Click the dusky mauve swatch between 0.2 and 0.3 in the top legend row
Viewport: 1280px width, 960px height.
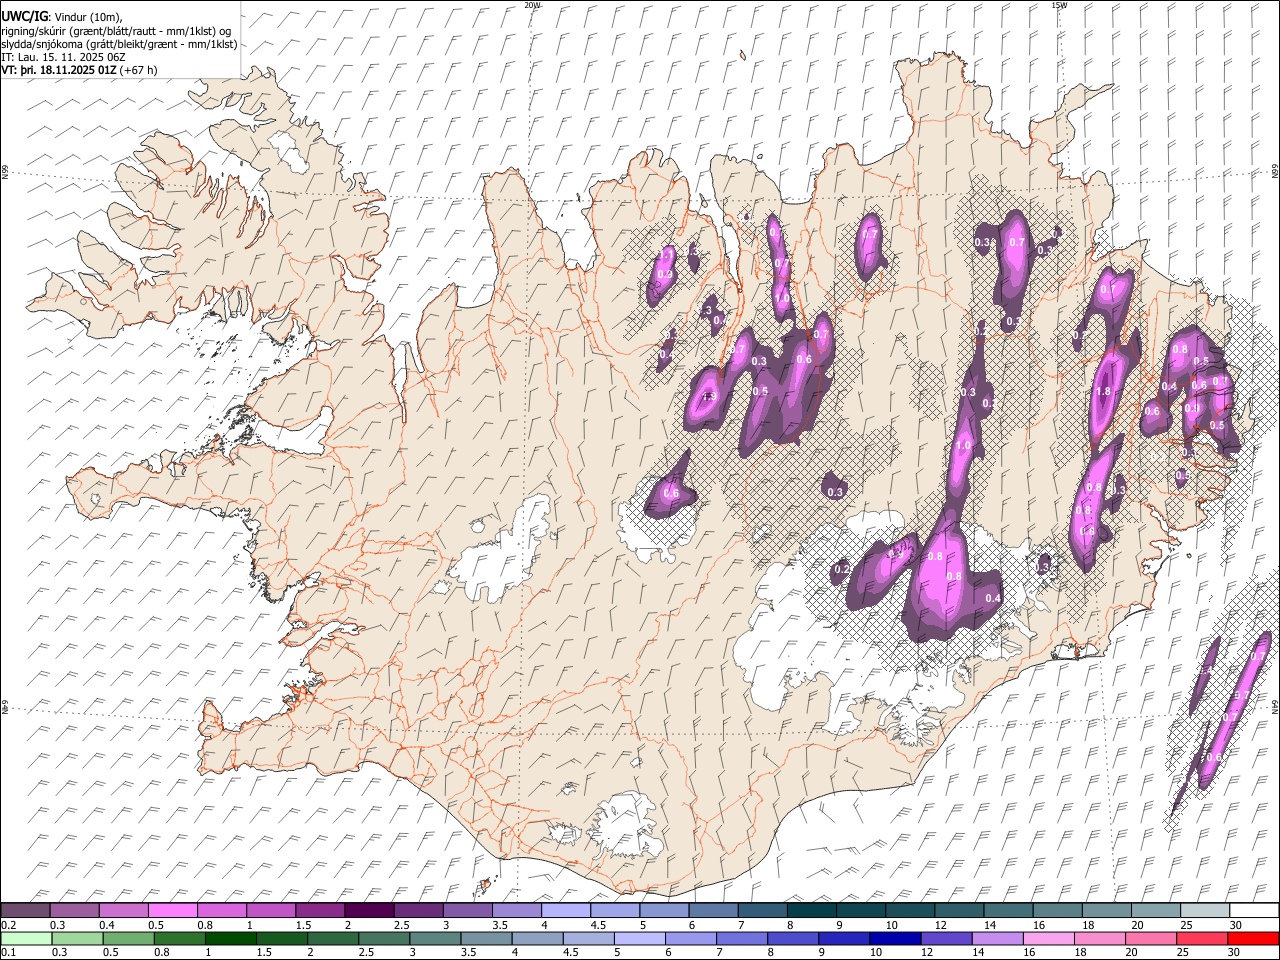[x=25, y=911]
